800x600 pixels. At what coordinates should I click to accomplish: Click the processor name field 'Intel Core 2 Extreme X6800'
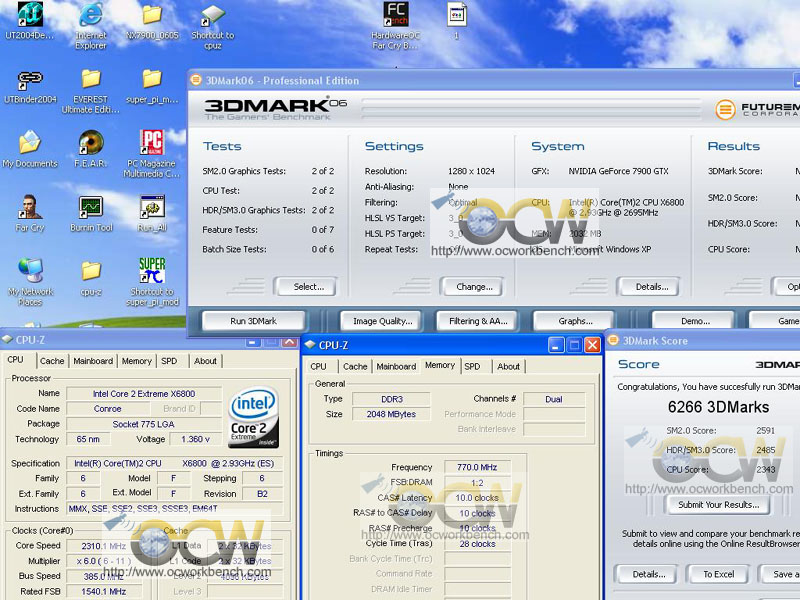[x=144, y=394]
